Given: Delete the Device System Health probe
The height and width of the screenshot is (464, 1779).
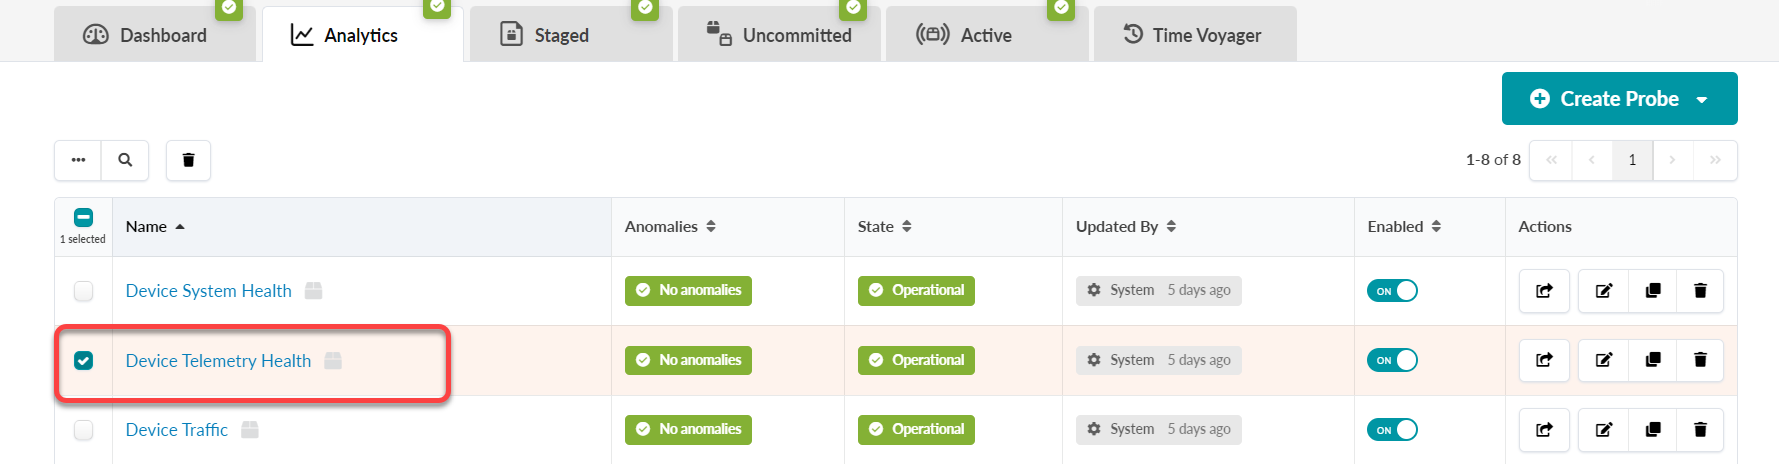Looking at the screenshot, I should [1700, 291].
